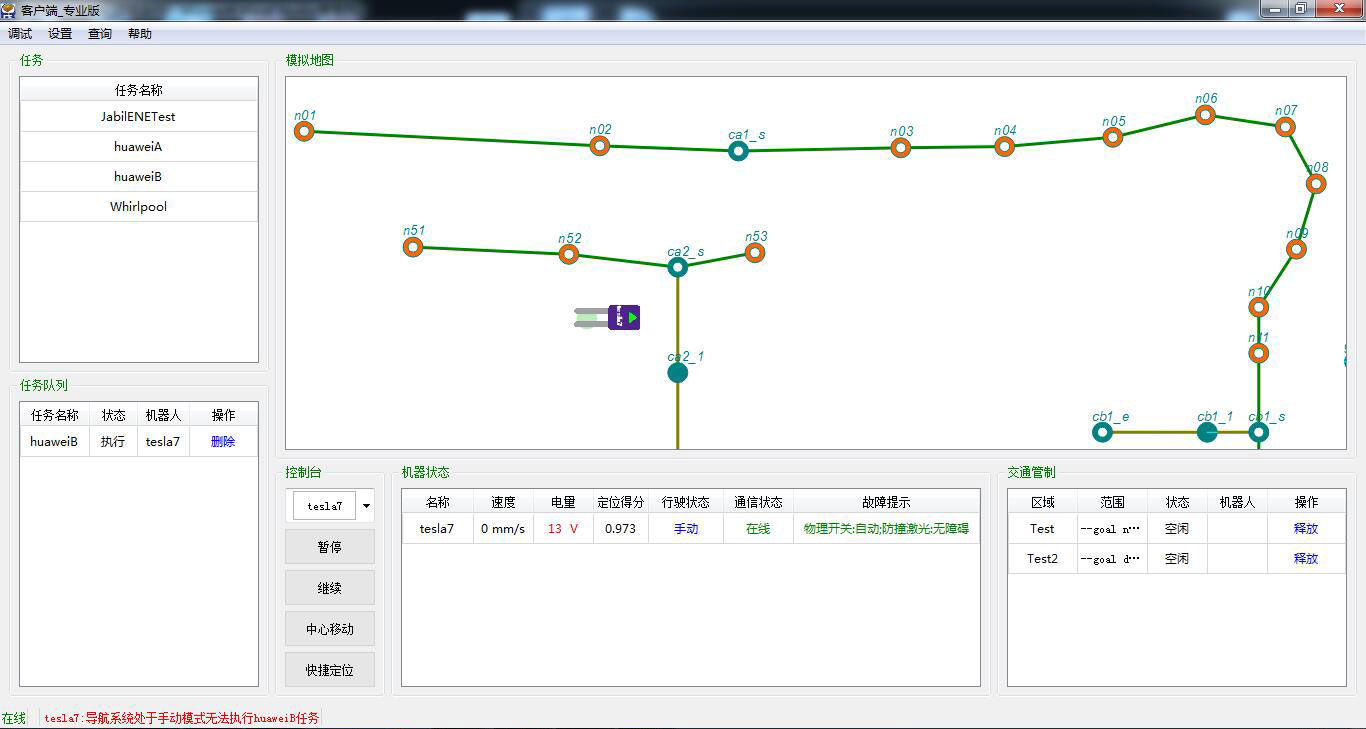The height and width of the screenshot is (729, 1366).
Task: Click the tesla7 robot icon on map
Action: coord(622,318)
